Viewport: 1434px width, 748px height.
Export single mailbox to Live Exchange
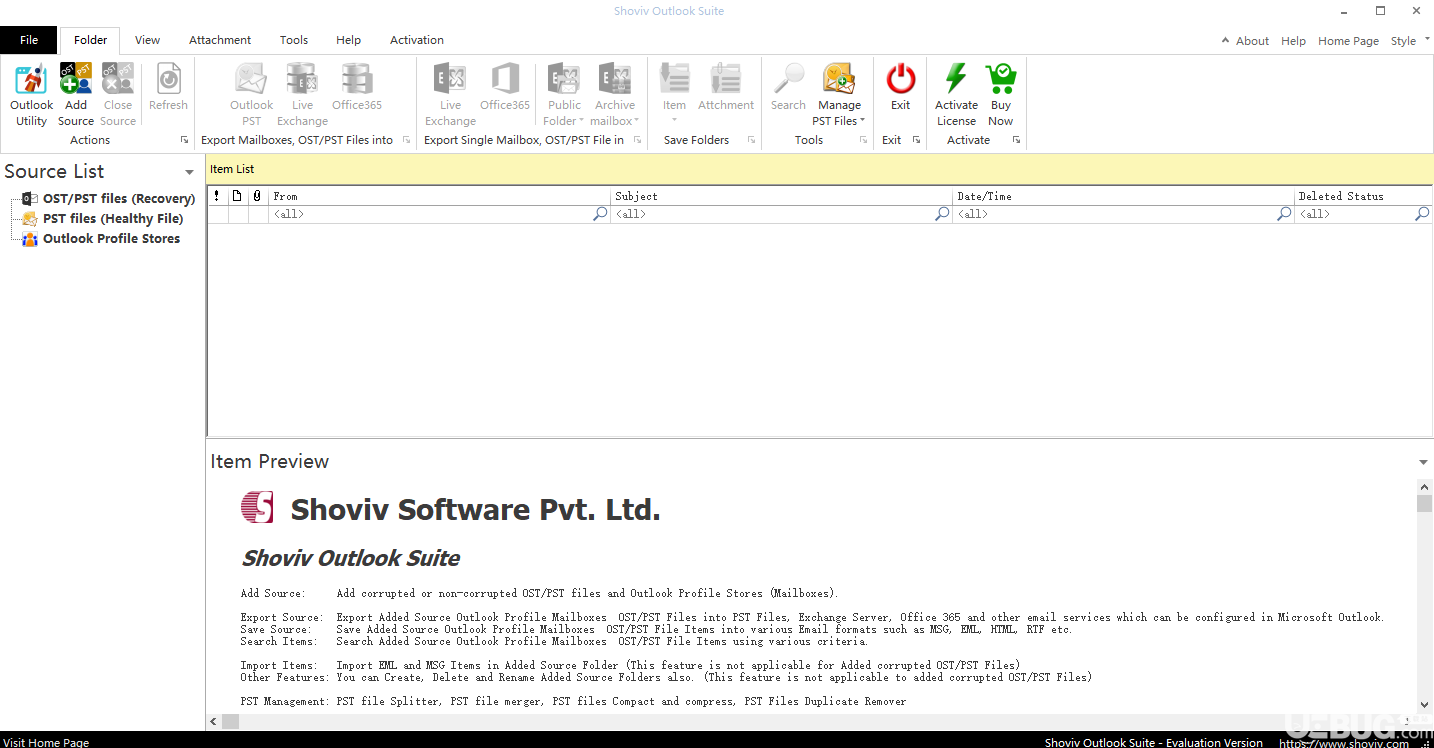tap(450, 94)
